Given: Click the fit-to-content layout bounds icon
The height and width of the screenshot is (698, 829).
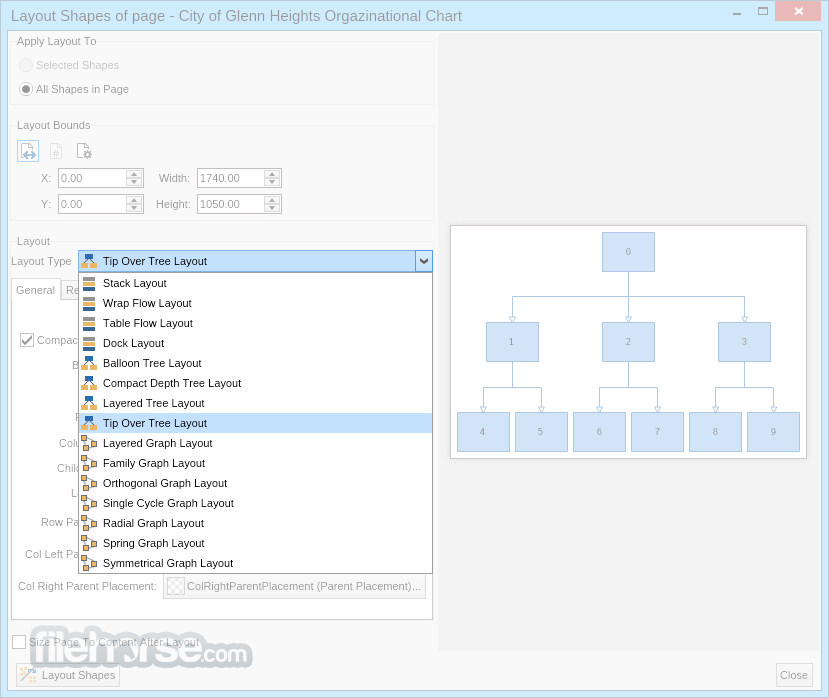Looking at the screenshot, I should 28,151.
